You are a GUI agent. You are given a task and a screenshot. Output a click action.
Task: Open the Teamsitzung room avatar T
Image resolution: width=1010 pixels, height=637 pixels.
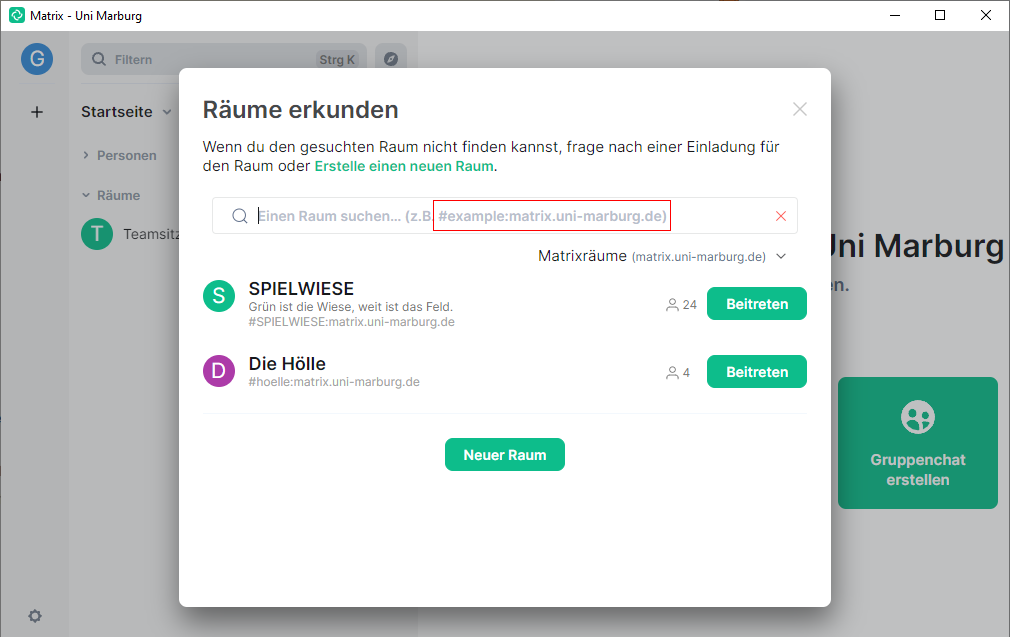[x=97, y=234]
